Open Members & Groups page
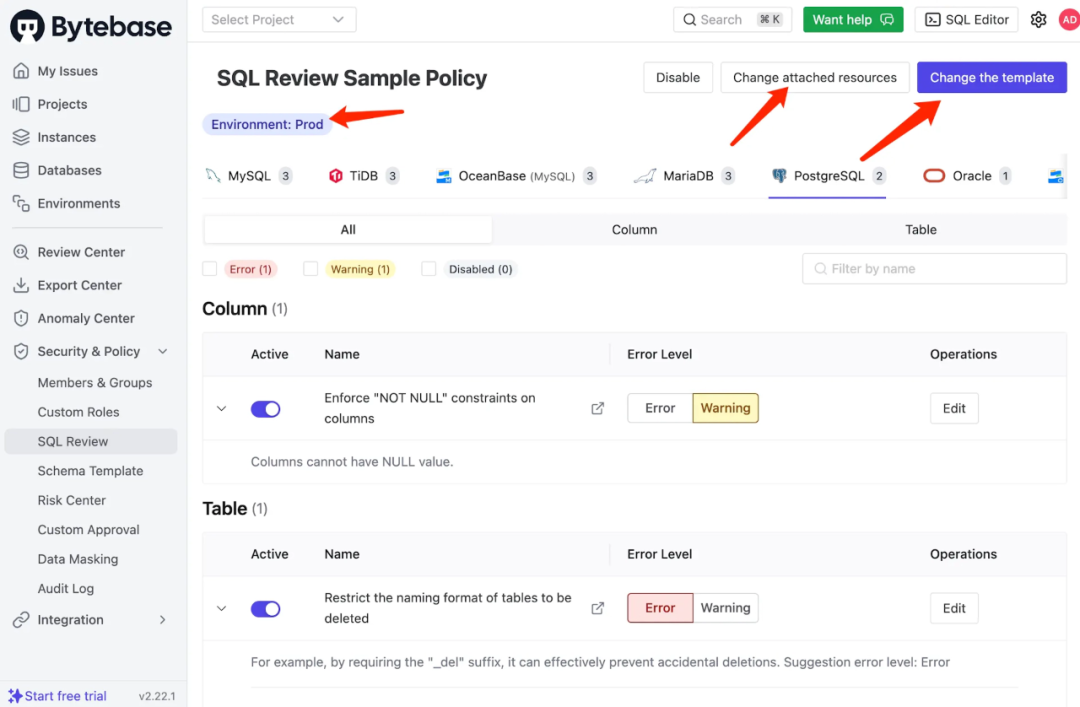 (95, 382)
